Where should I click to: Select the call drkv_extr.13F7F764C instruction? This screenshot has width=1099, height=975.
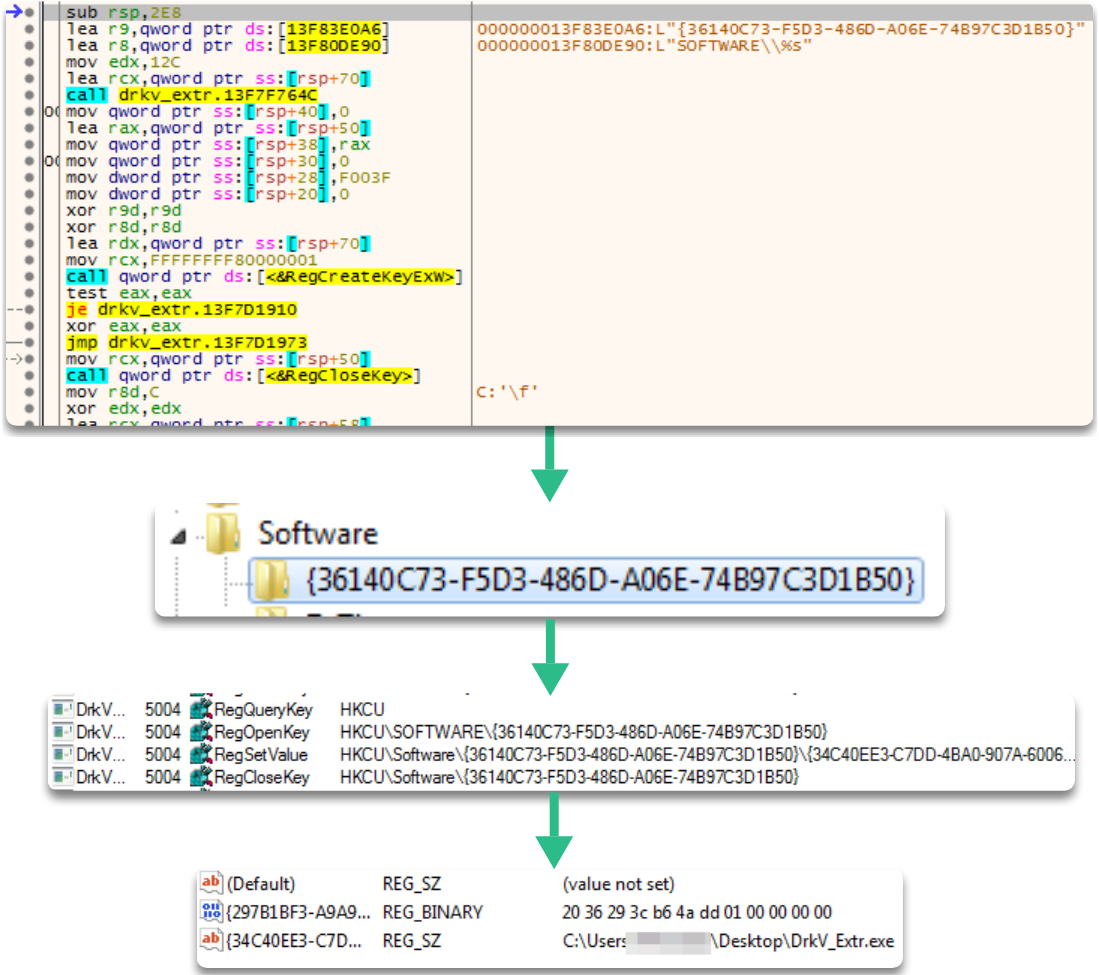pyautogui.click(x=192, y=95)
